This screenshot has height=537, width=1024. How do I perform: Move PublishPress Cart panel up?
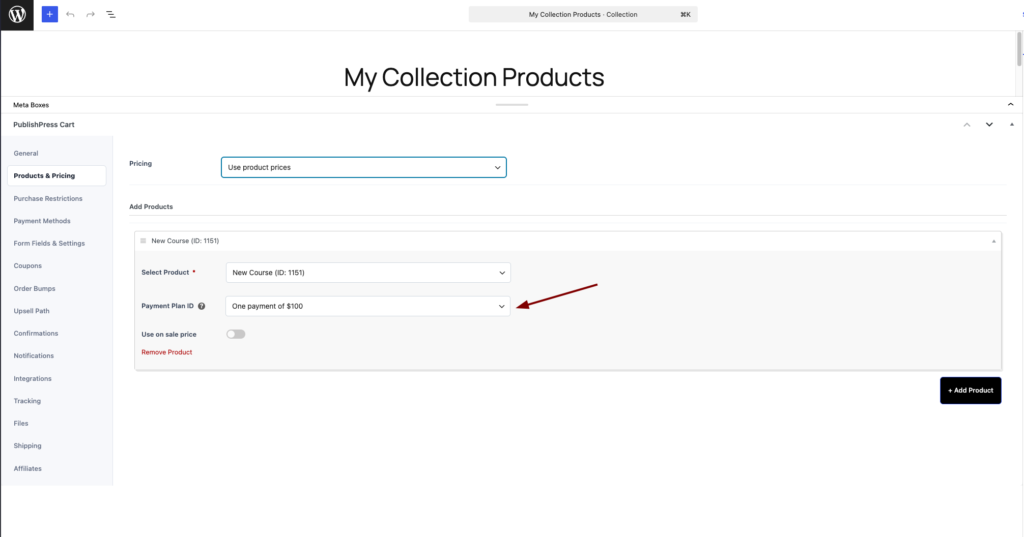pyautogui.click(x=967, y=124)
